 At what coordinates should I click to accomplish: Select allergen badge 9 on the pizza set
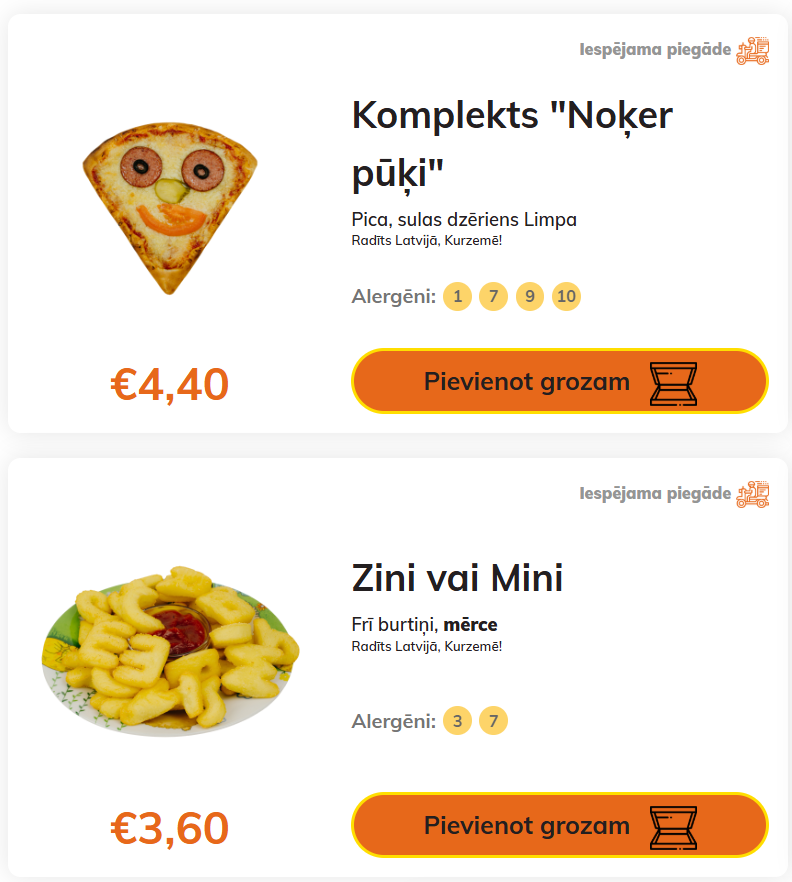pyautogui.click(x=530, y=297)
